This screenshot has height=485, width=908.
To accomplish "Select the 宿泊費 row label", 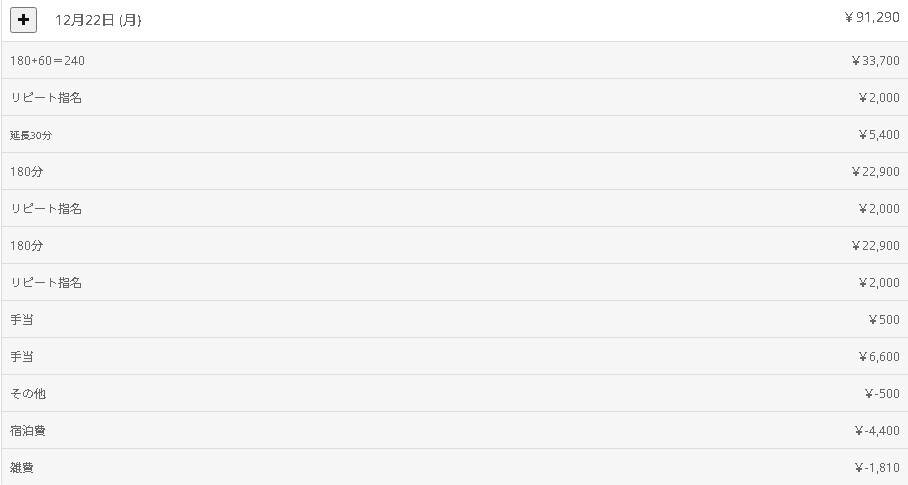I will [x=28, y=431].
